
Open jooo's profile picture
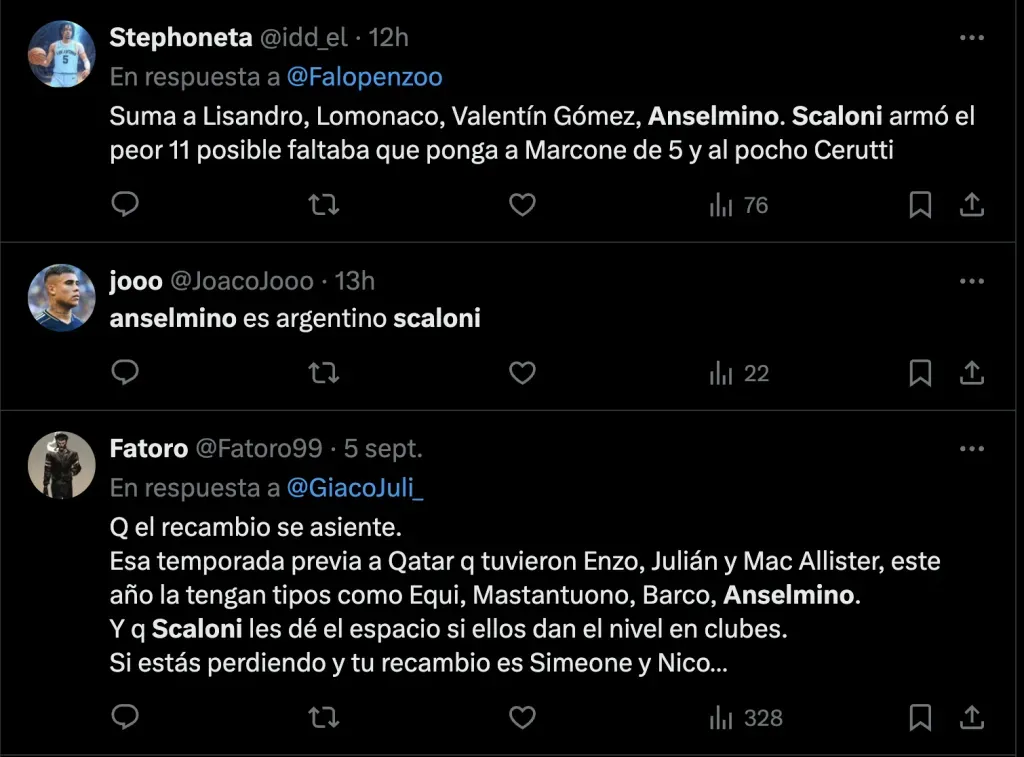coord(62,297)
